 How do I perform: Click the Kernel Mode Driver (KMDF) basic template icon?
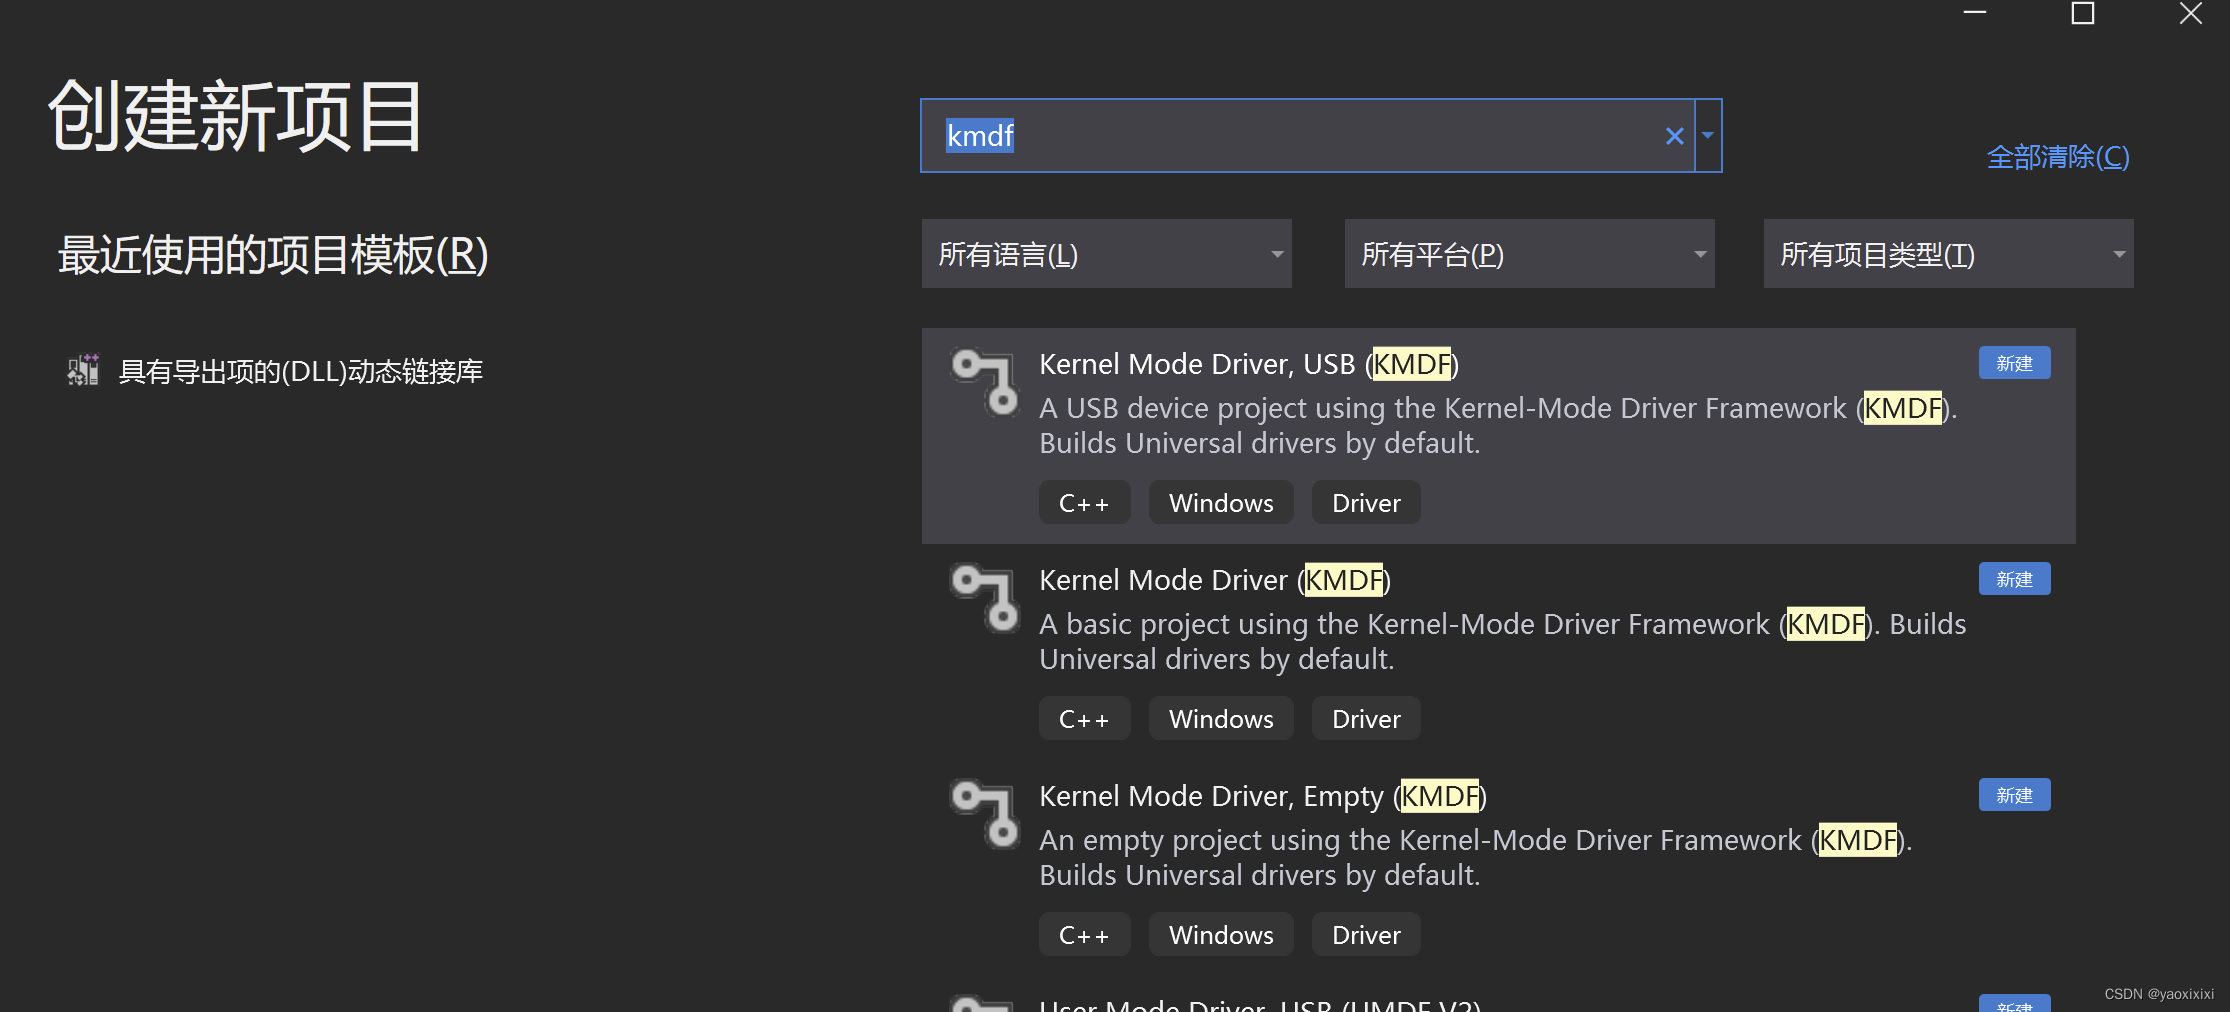point(985,598)
